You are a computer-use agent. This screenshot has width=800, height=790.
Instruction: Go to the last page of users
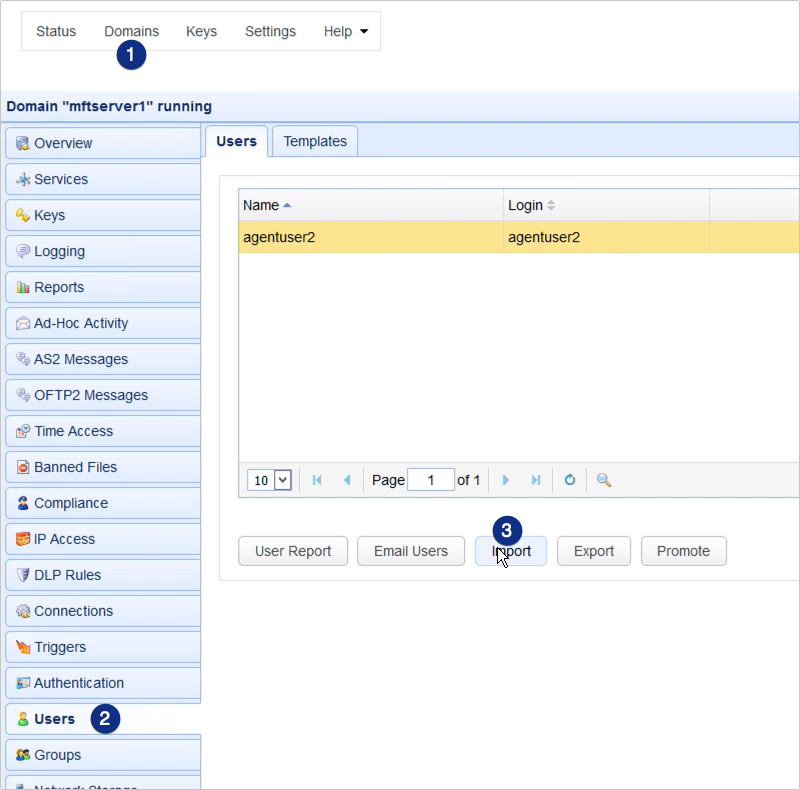pyautogui.click(x=535, y=480)
